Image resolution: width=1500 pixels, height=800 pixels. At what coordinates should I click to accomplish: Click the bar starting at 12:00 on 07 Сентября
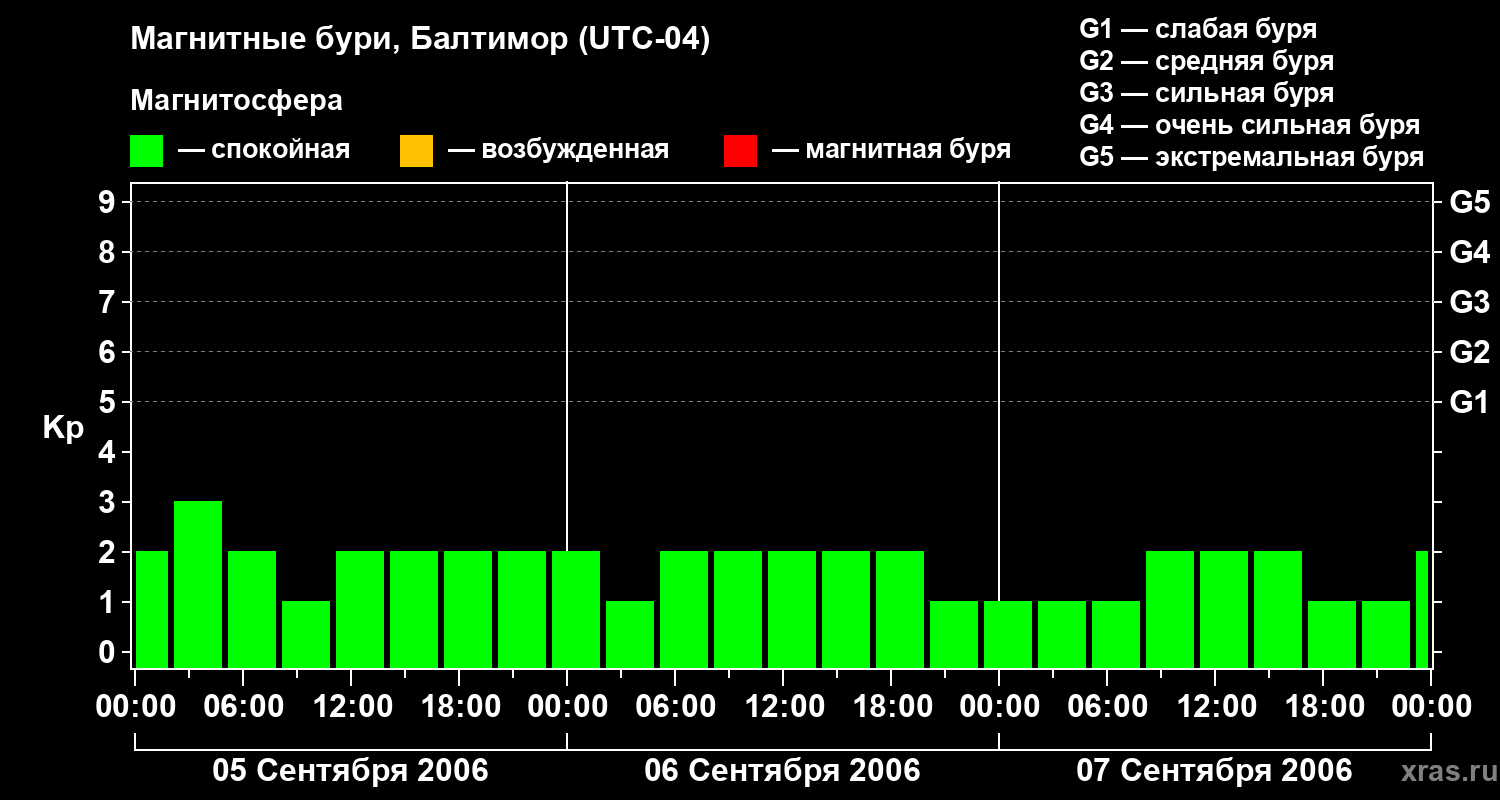1224,609
